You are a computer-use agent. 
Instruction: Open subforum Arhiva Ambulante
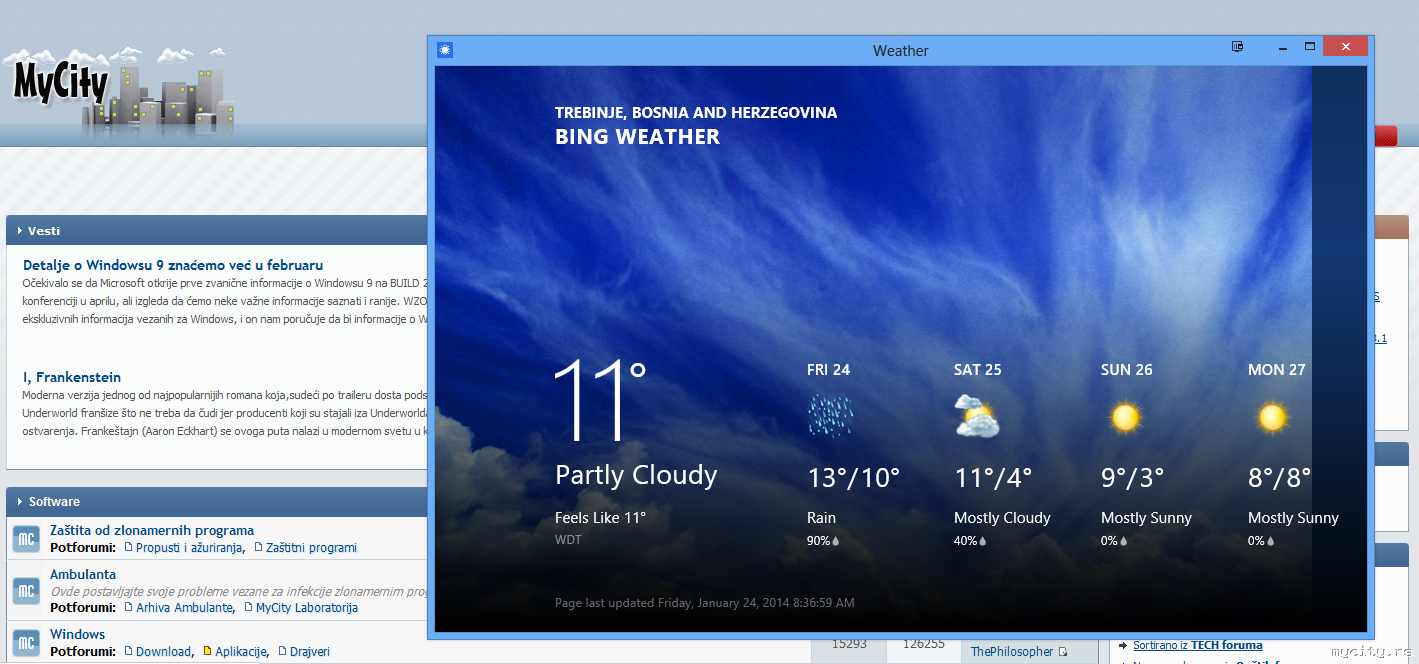(185, 608)
